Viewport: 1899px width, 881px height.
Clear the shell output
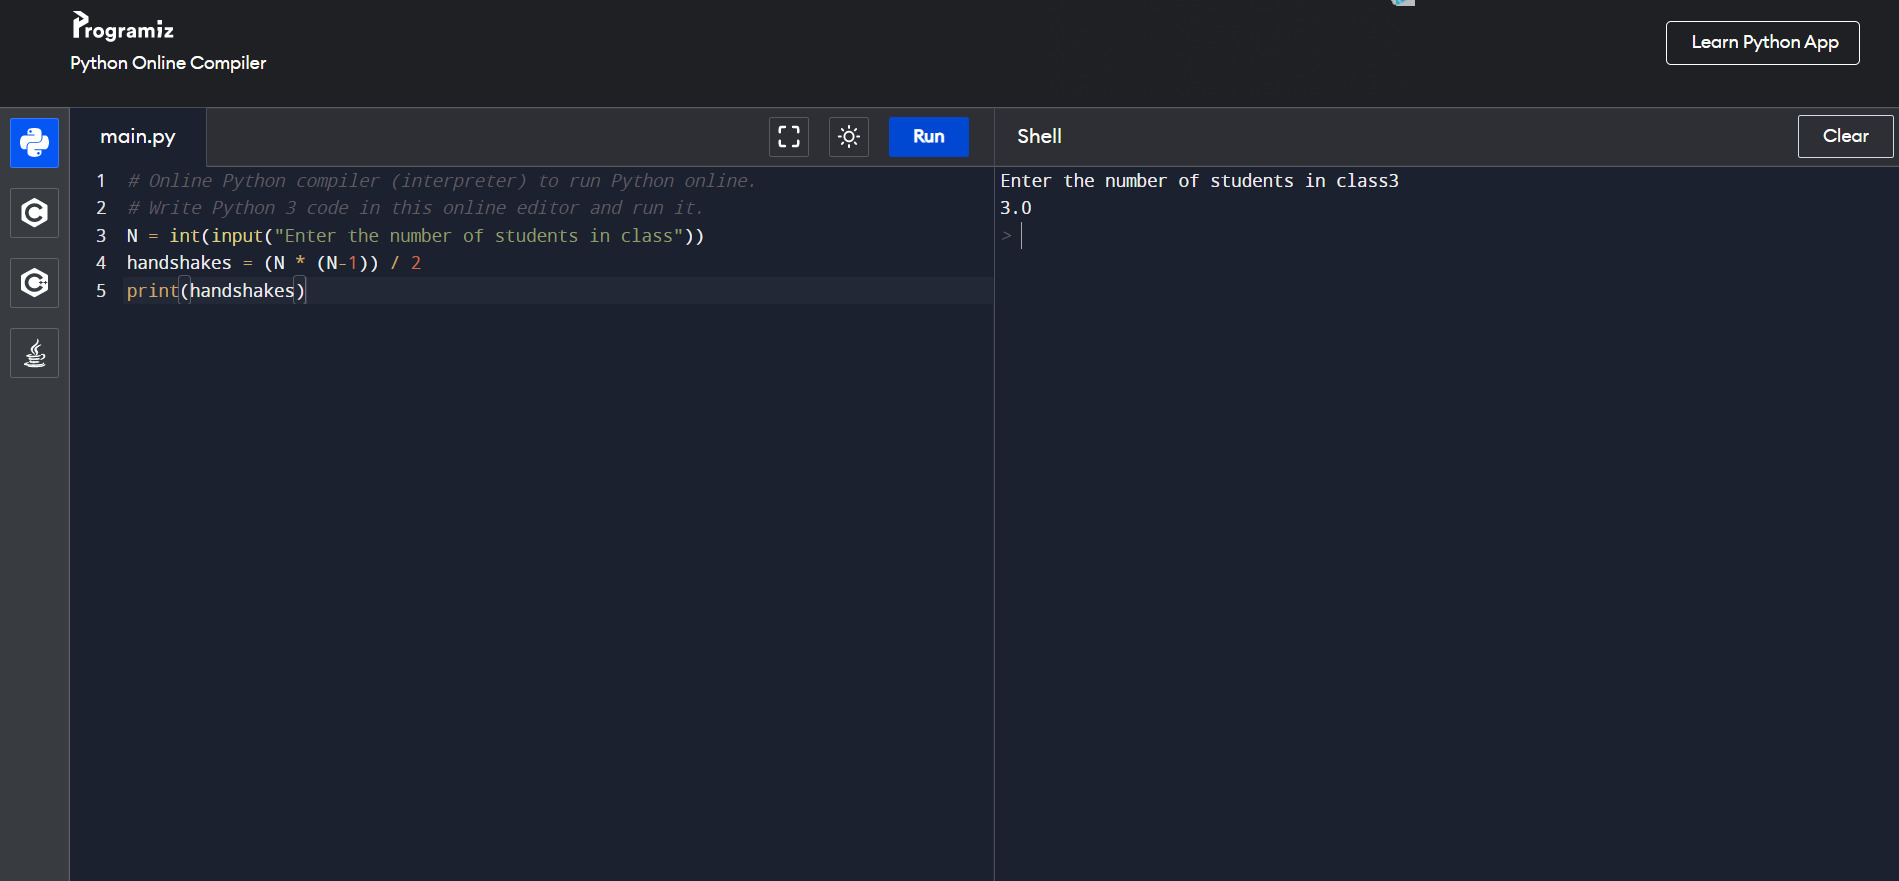coord(1844,137)
